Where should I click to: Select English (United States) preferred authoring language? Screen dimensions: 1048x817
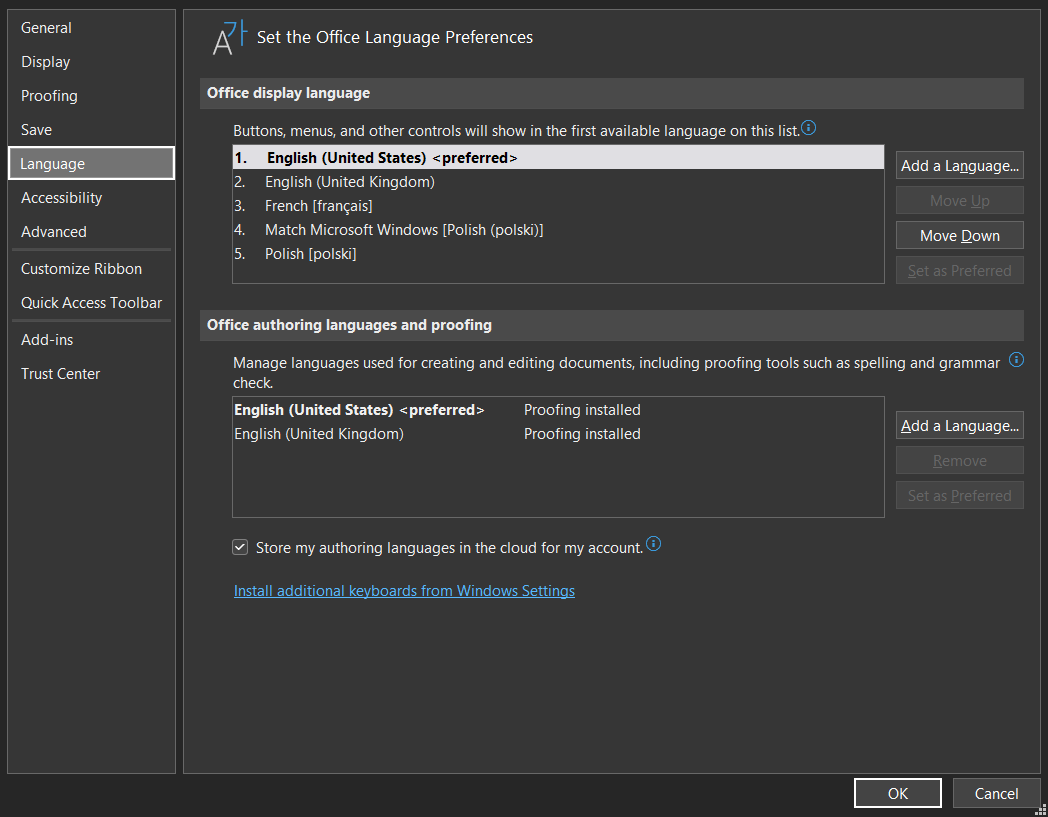558,410
